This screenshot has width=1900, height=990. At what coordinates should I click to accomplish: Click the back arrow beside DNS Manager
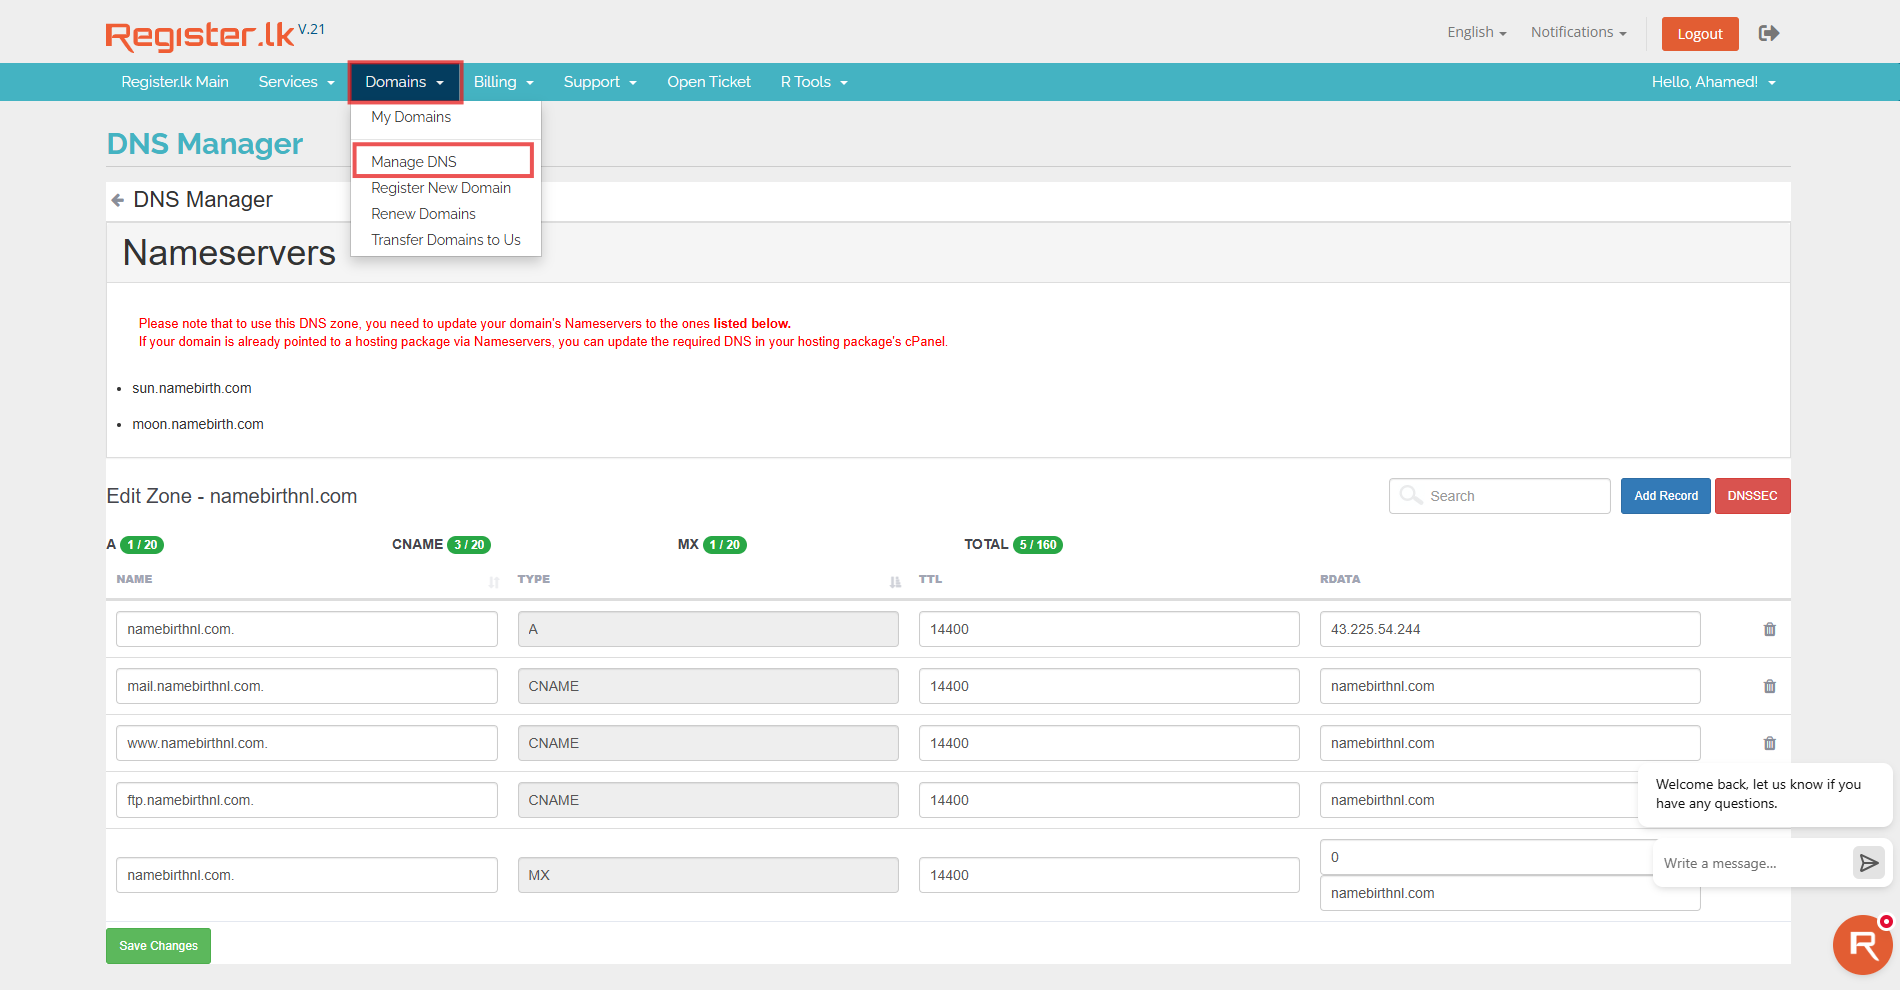(117, 199)
